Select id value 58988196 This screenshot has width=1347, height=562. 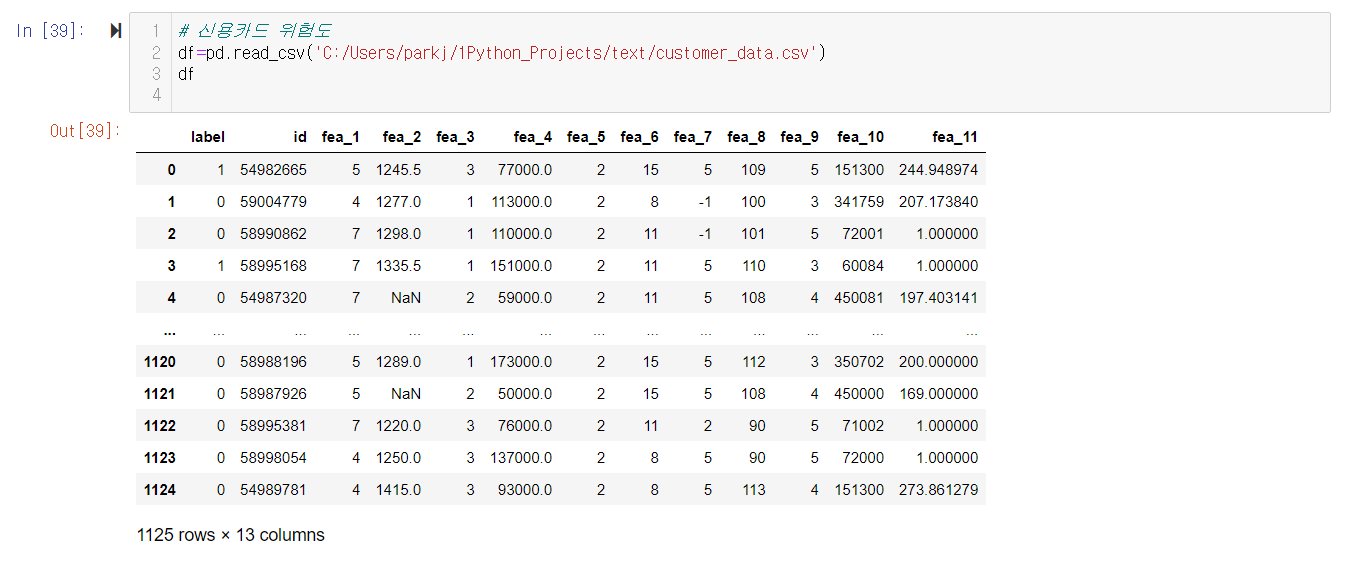(274, 362)
